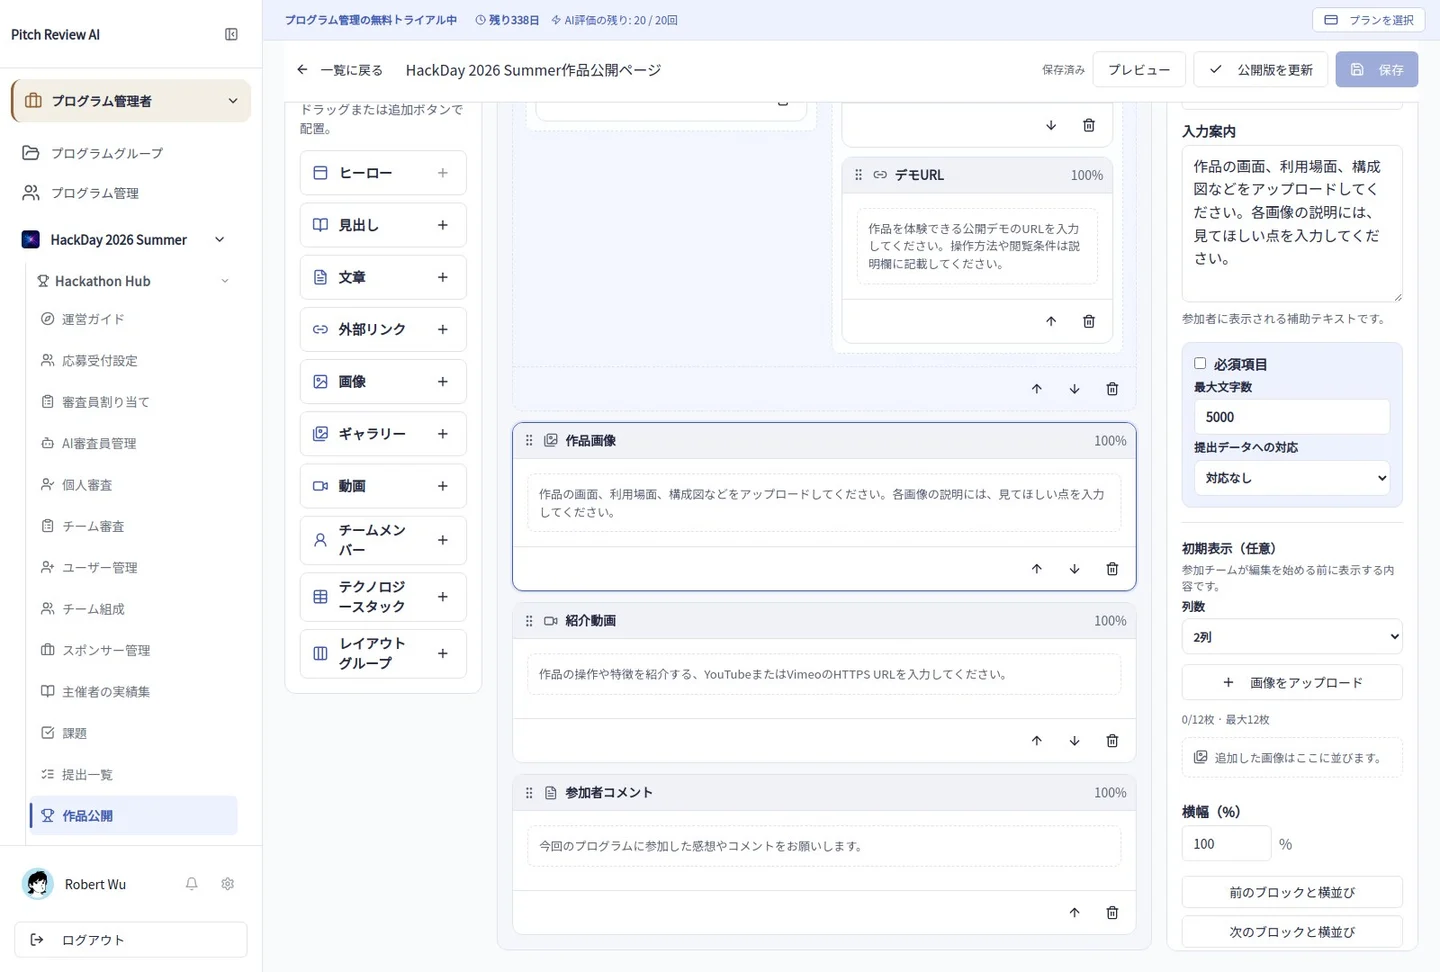Add ヒーロー block with plus icon
This screenshot has height=972, width=1440.
(x=442, y=173)
